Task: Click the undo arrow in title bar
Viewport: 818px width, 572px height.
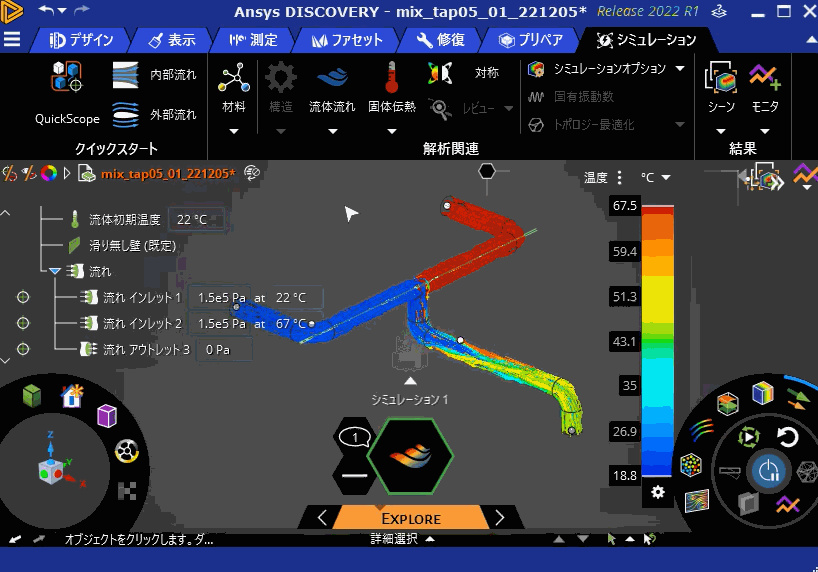Action: point(46,9)
